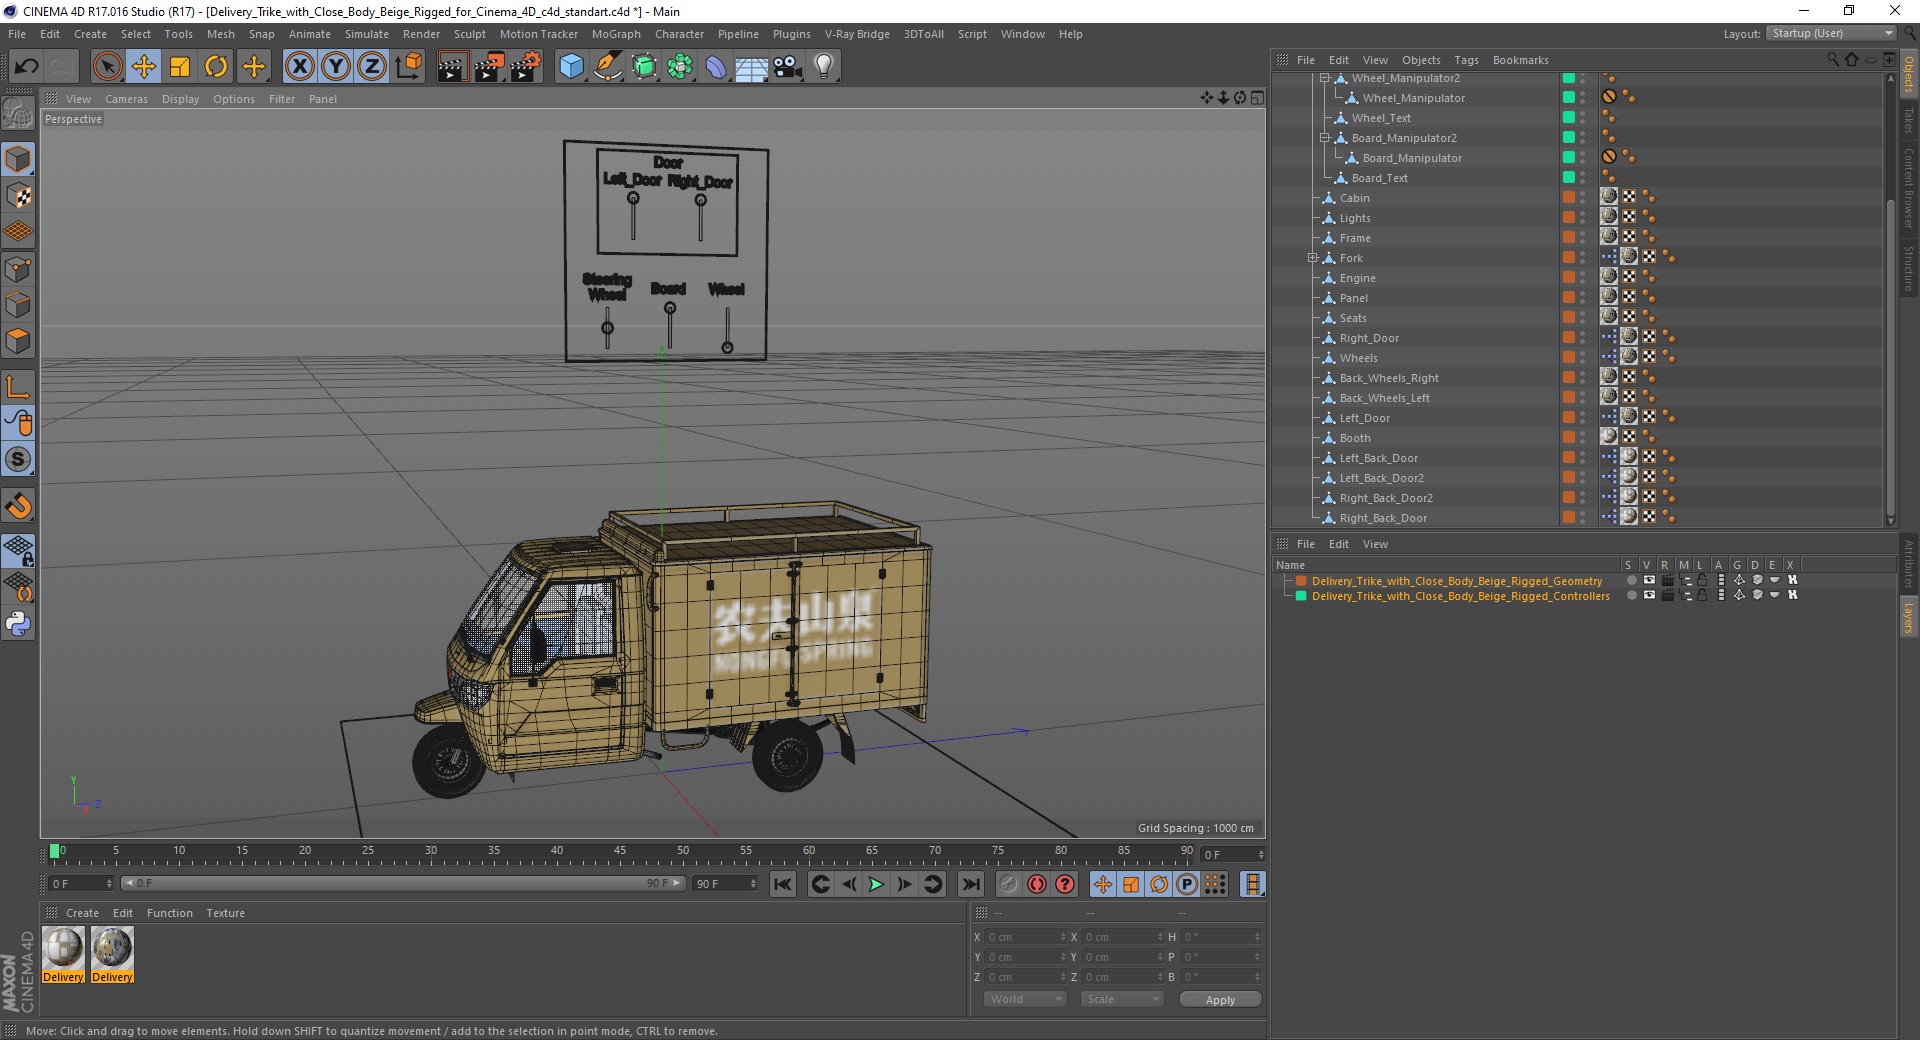Click the Wheel_Text layer color swatch
This screenshot has width=1920, height=1040.
[x=1569, y=118]
